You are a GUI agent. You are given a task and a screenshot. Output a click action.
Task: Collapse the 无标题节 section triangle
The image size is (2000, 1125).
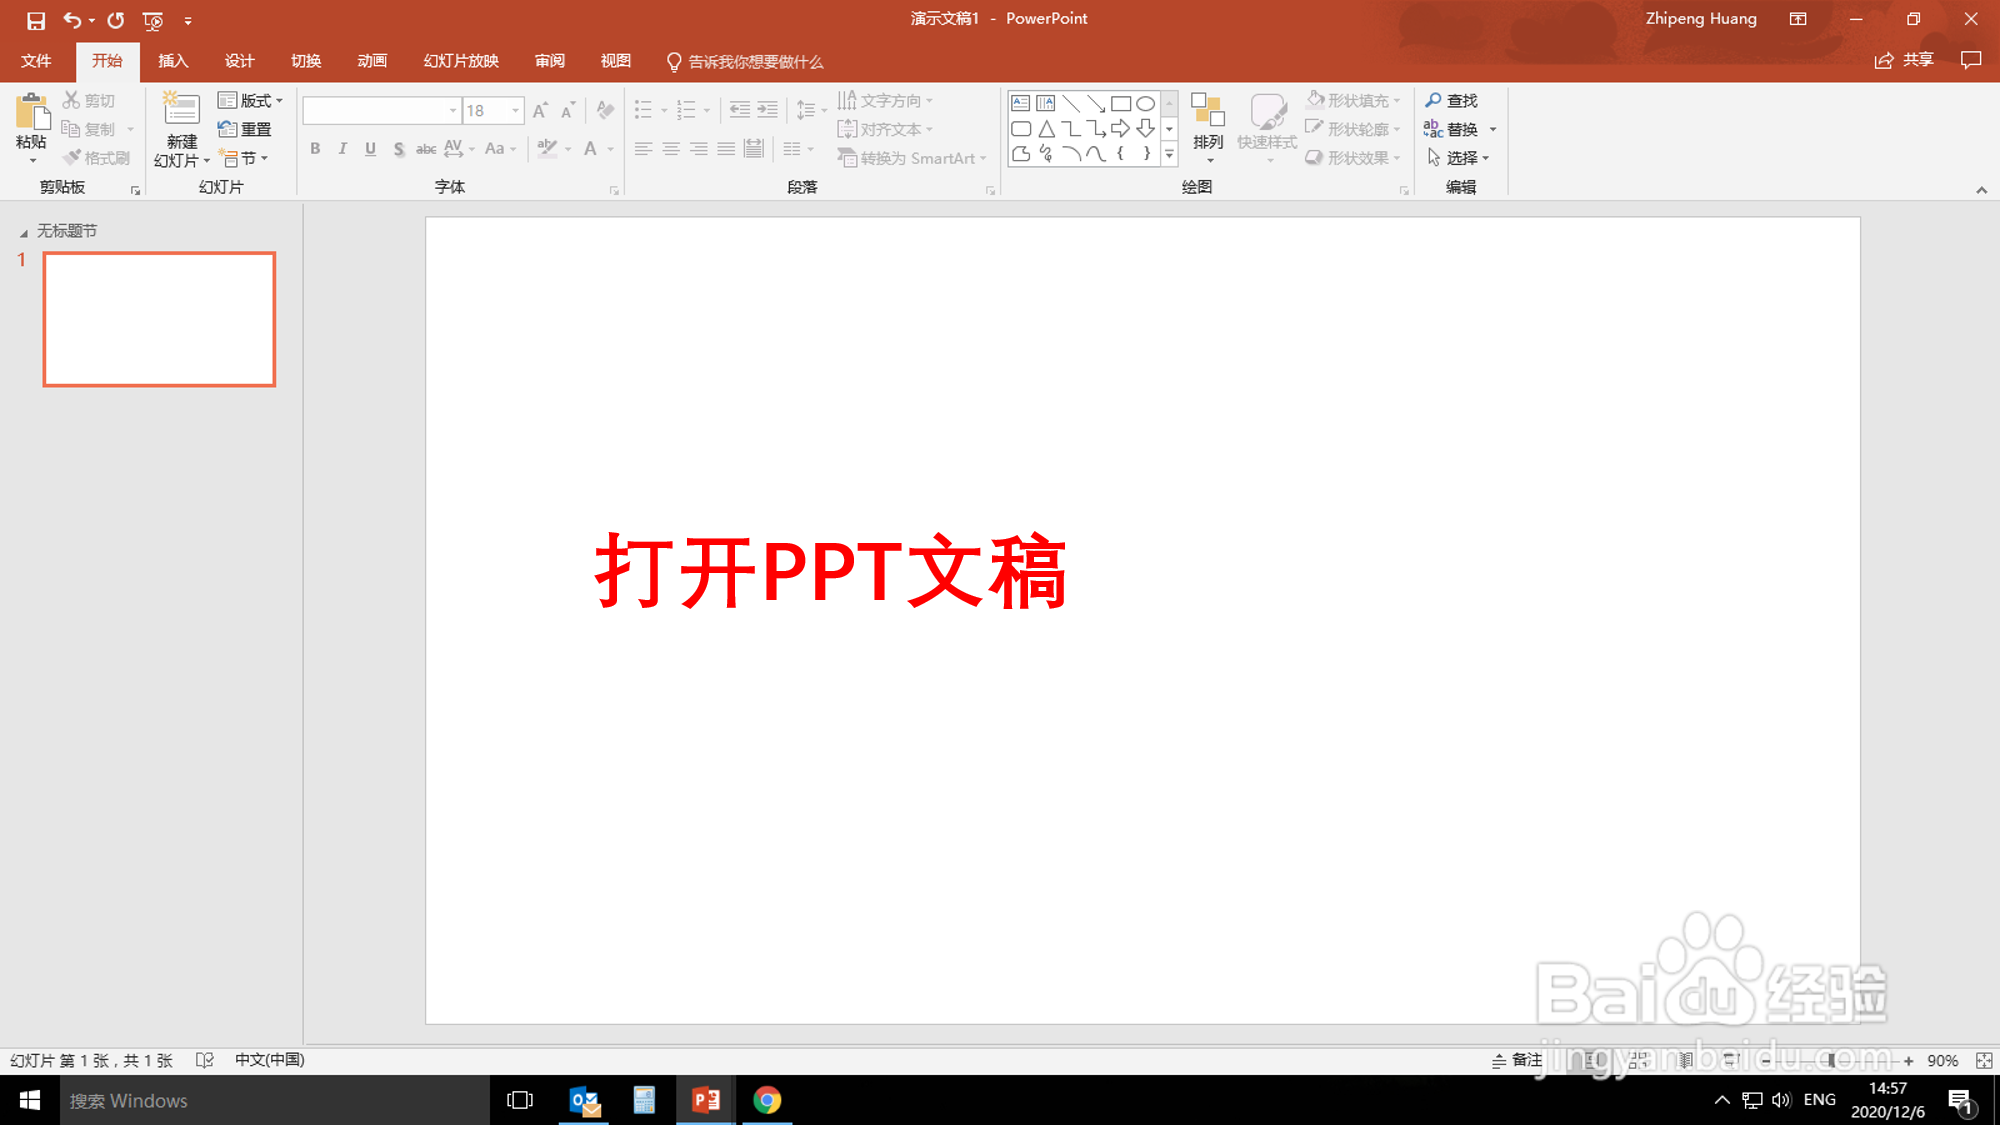point(23,232)
